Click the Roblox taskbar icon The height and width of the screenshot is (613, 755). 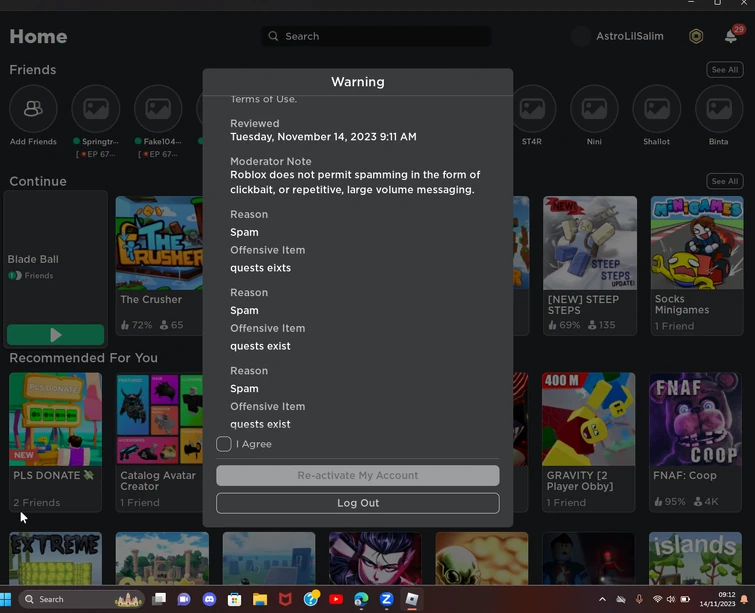pos(412,599)
